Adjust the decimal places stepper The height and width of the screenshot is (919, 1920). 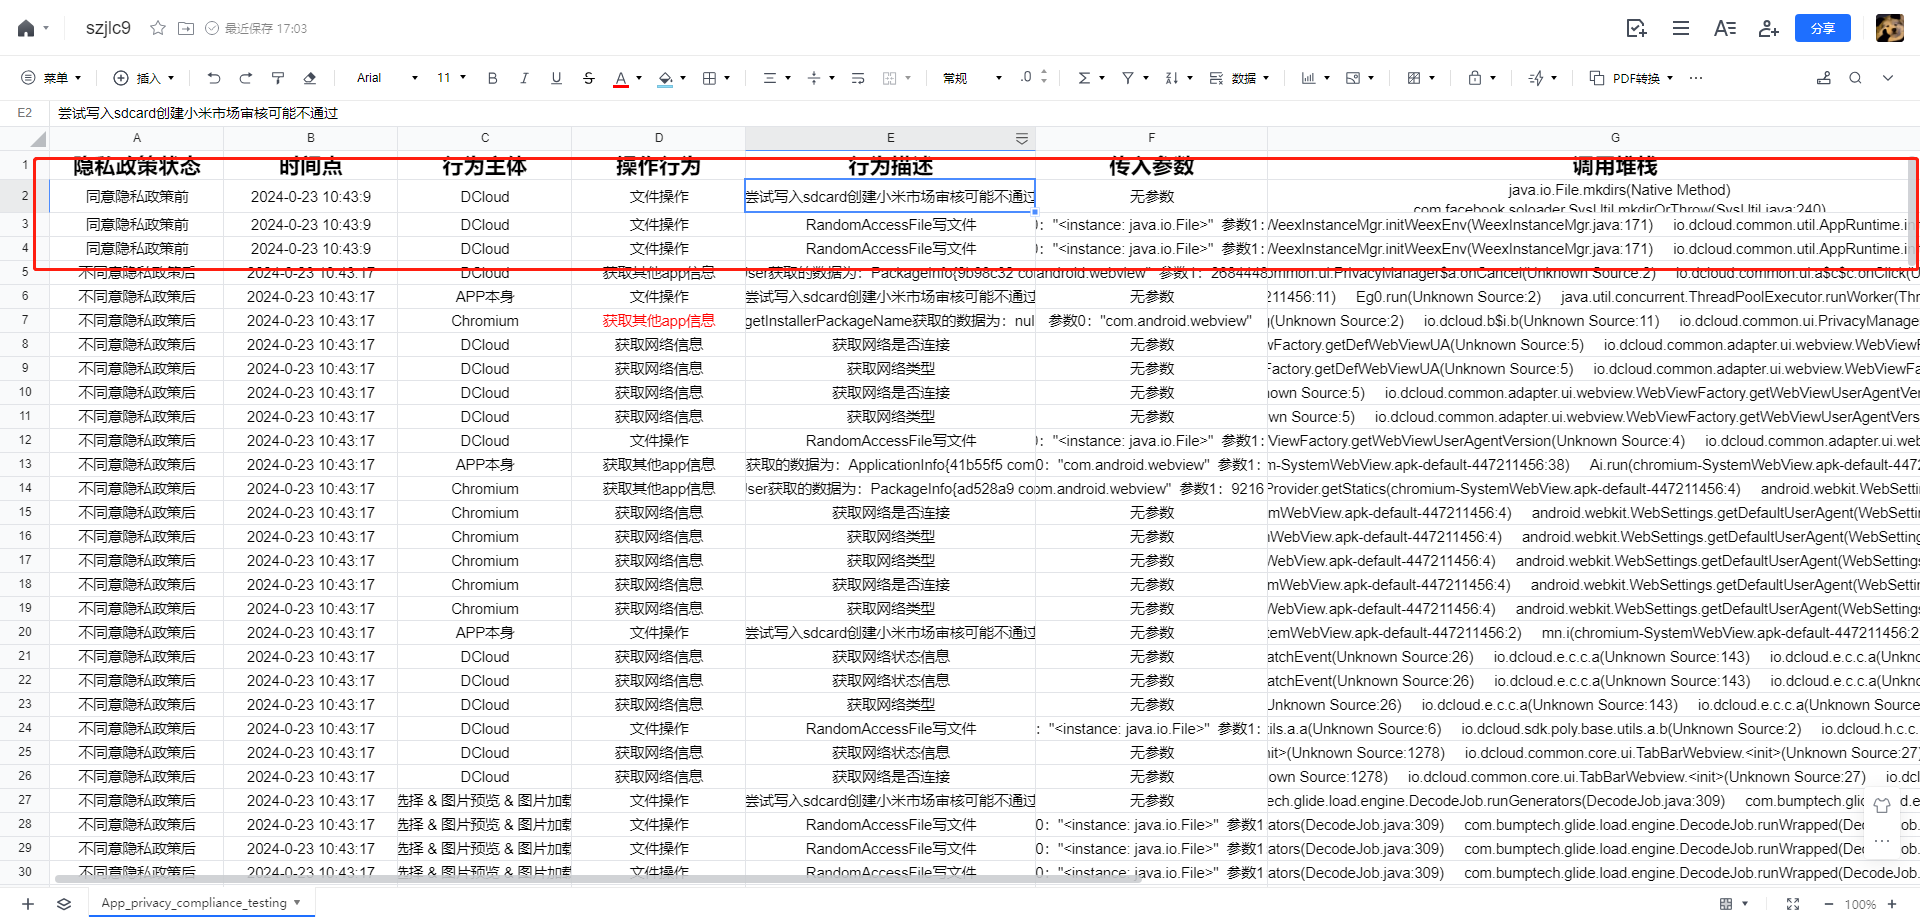(x=1044, y=77)
